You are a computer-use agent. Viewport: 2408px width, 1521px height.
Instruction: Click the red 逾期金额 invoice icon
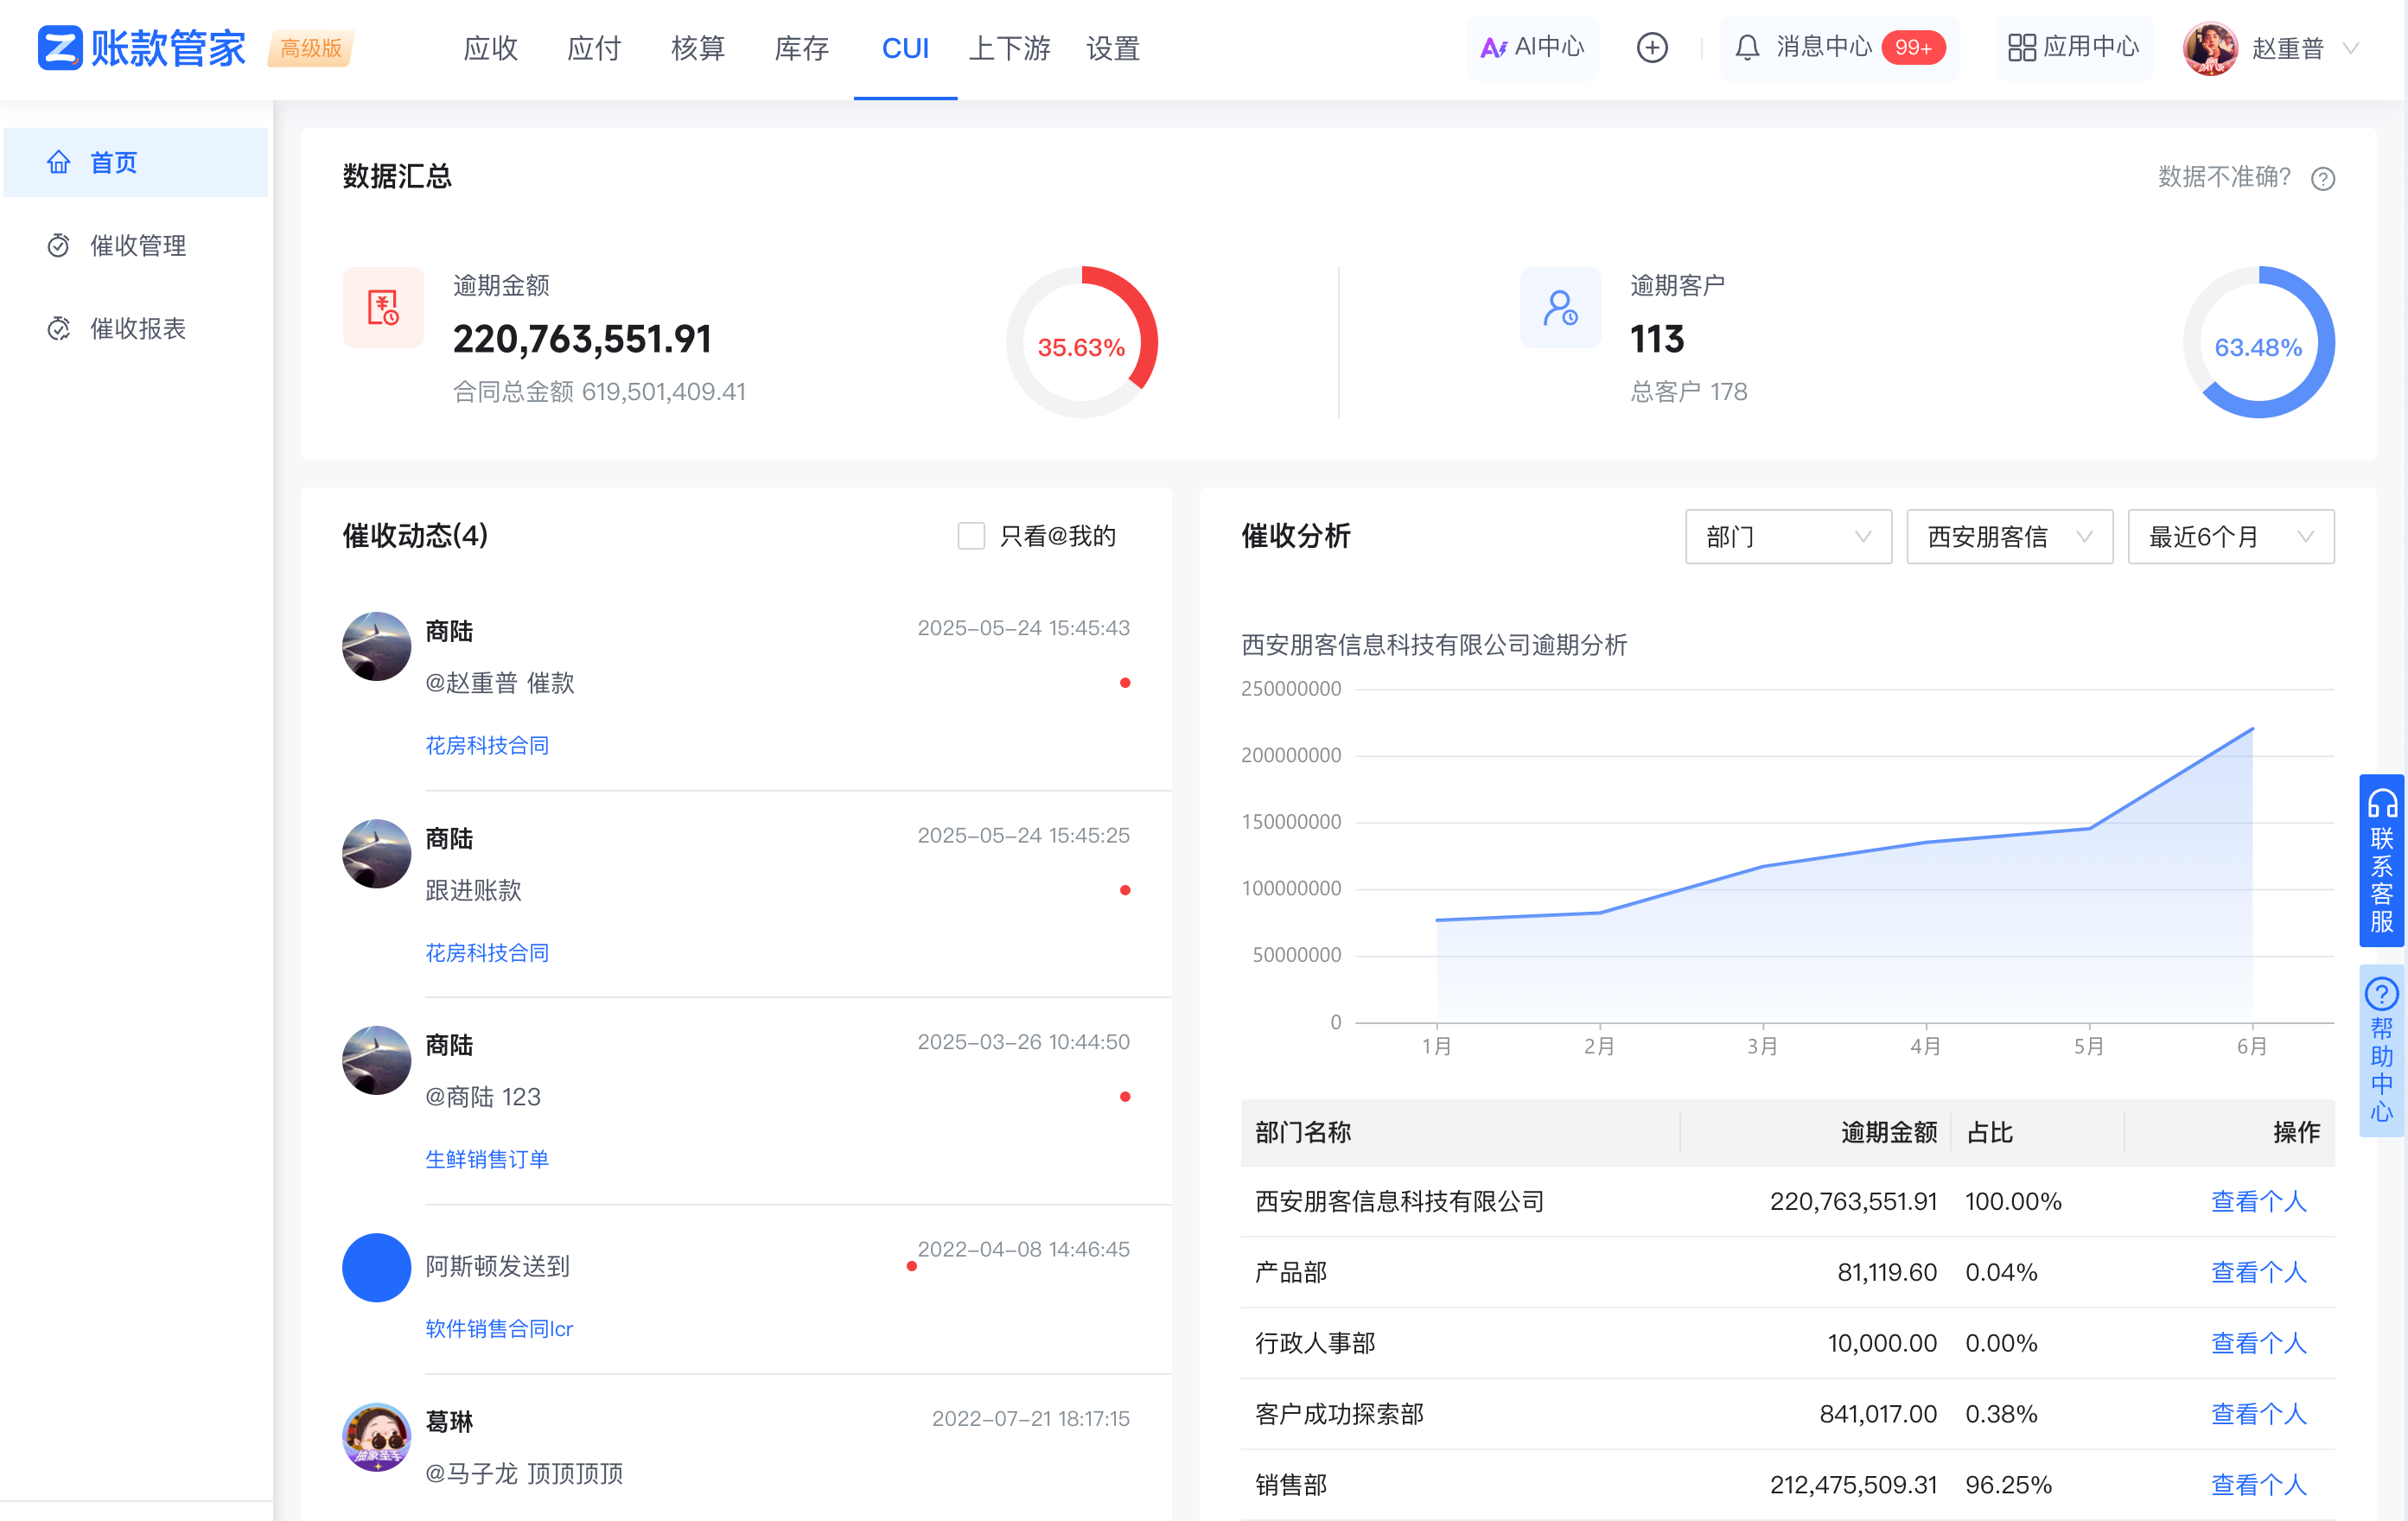click(x=383, y=307)
